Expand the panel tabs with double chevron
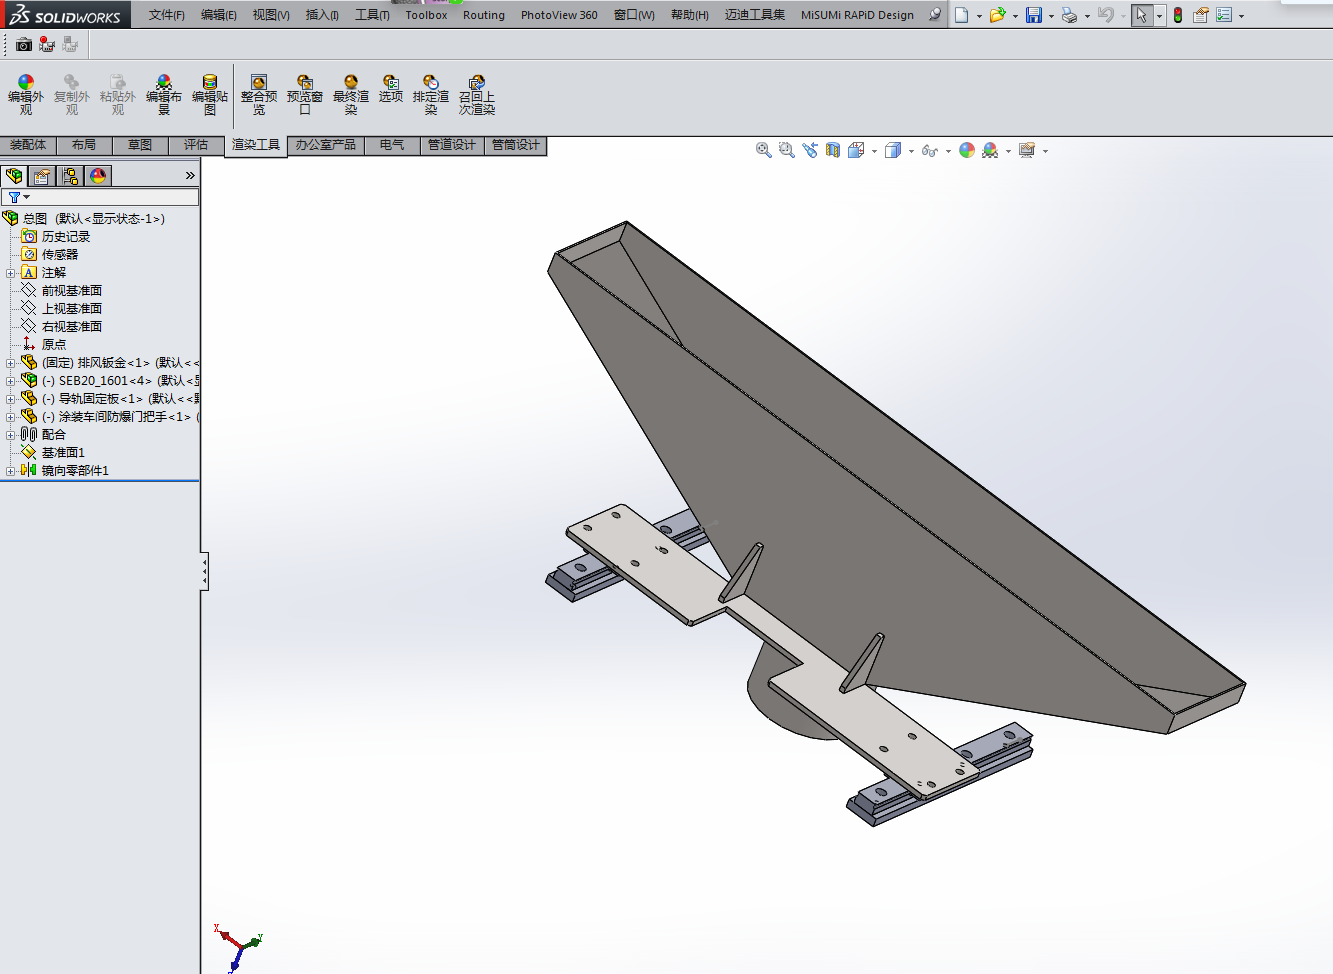Screen dimensions: 1333x974 [x=190, y=176]
